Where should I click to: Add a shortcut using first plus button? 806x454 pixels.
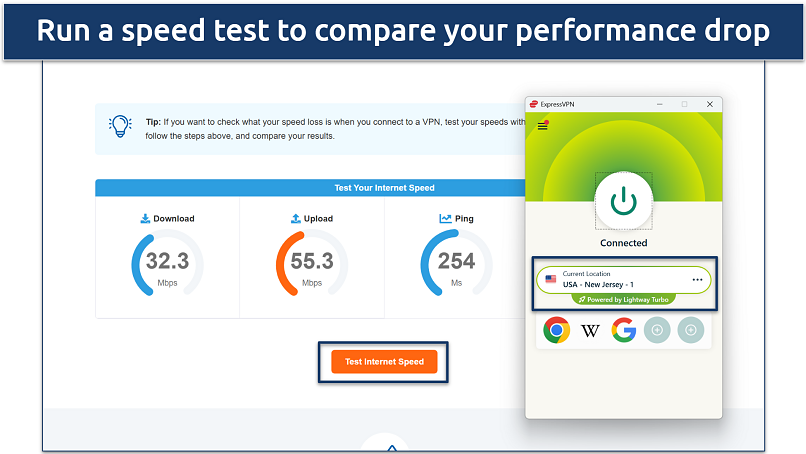pos(657,329)
